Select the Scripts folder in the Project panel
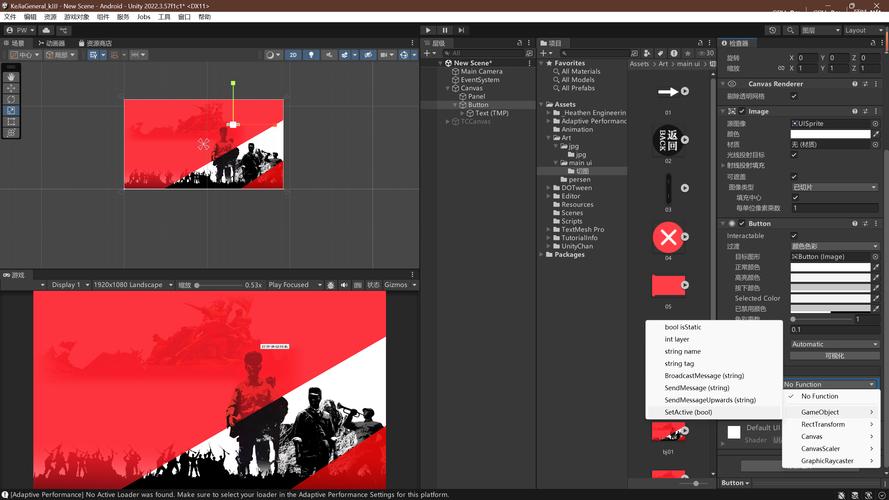Image resolution: width=889 pixels, height=500 pixels. (x=572, y=221)
